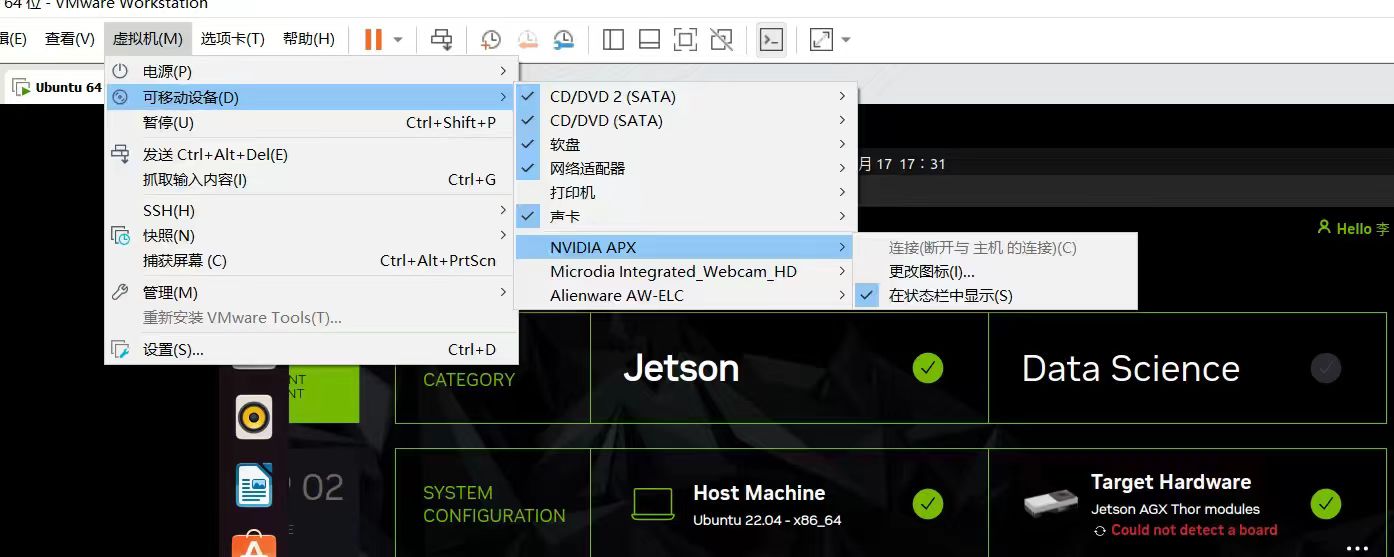This screenshot has height=557, width=1394.
Task: Open the 虚拟机(M) menu bar item
Action: (x=148, y=39)
